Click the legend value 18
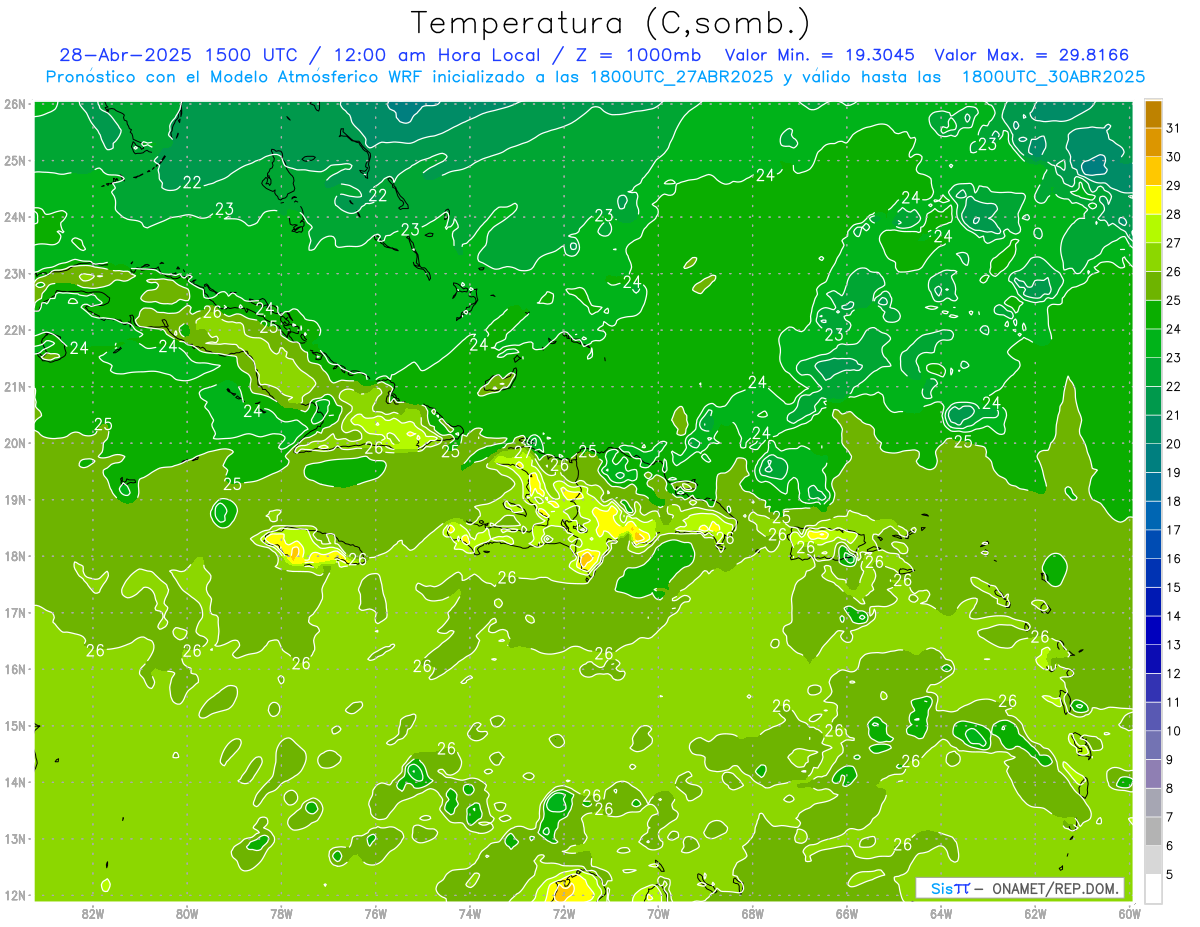 pos(1174,501)
